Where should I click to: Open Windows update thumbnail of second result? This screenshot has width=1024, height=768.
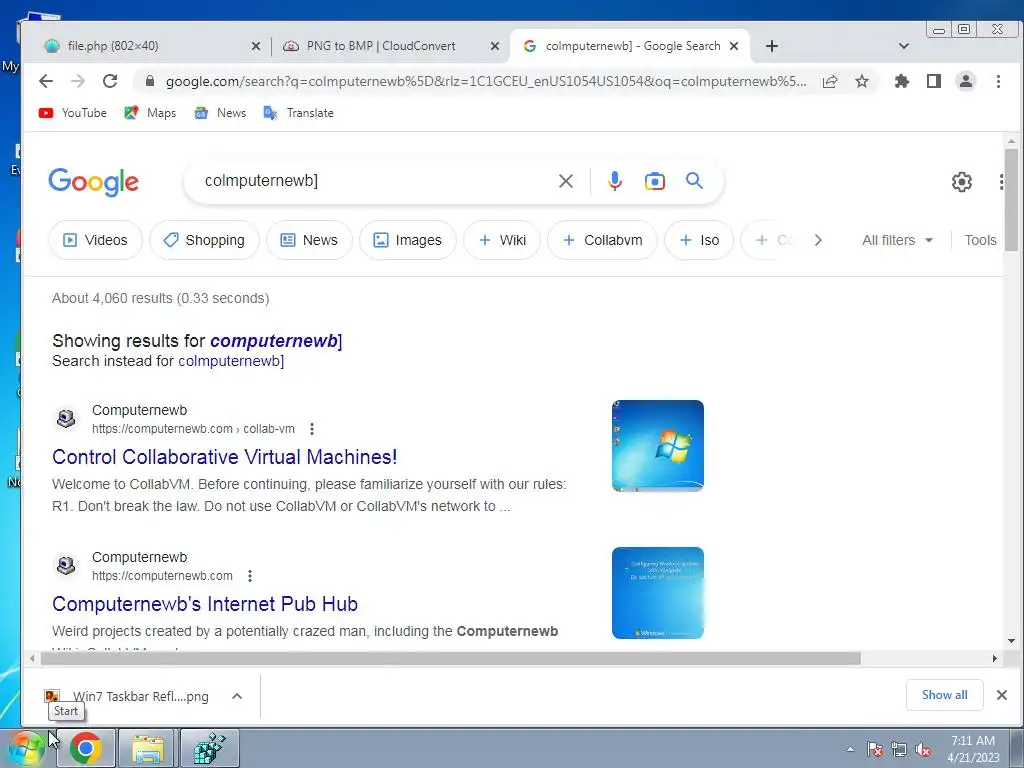tap(658, 593)
